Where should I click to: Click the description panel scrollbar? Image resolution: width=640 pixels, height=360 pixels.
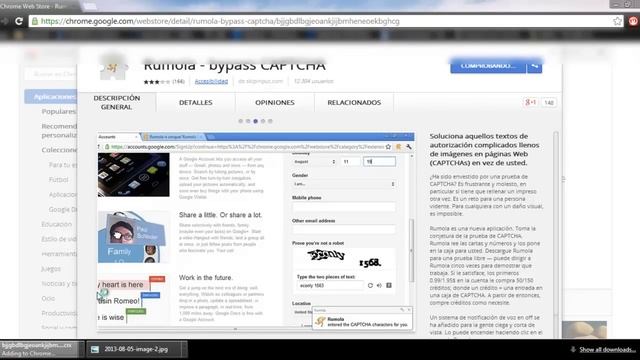click(x=556, y=224)
